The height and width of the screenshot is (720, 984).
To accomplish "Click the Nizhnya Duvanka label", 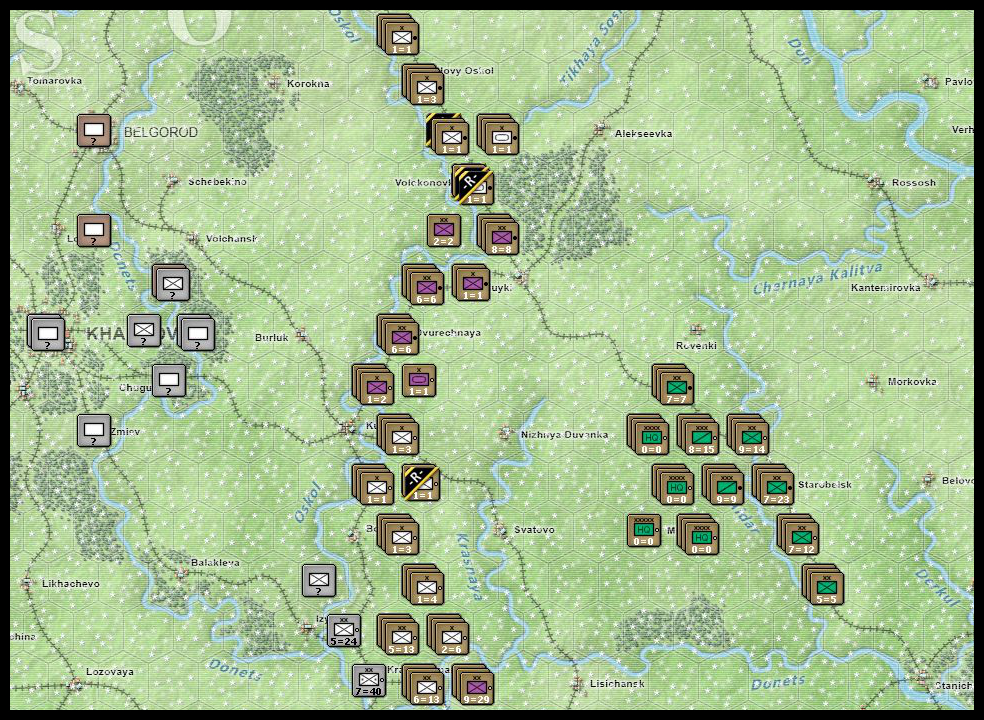I will click(564, 434).
